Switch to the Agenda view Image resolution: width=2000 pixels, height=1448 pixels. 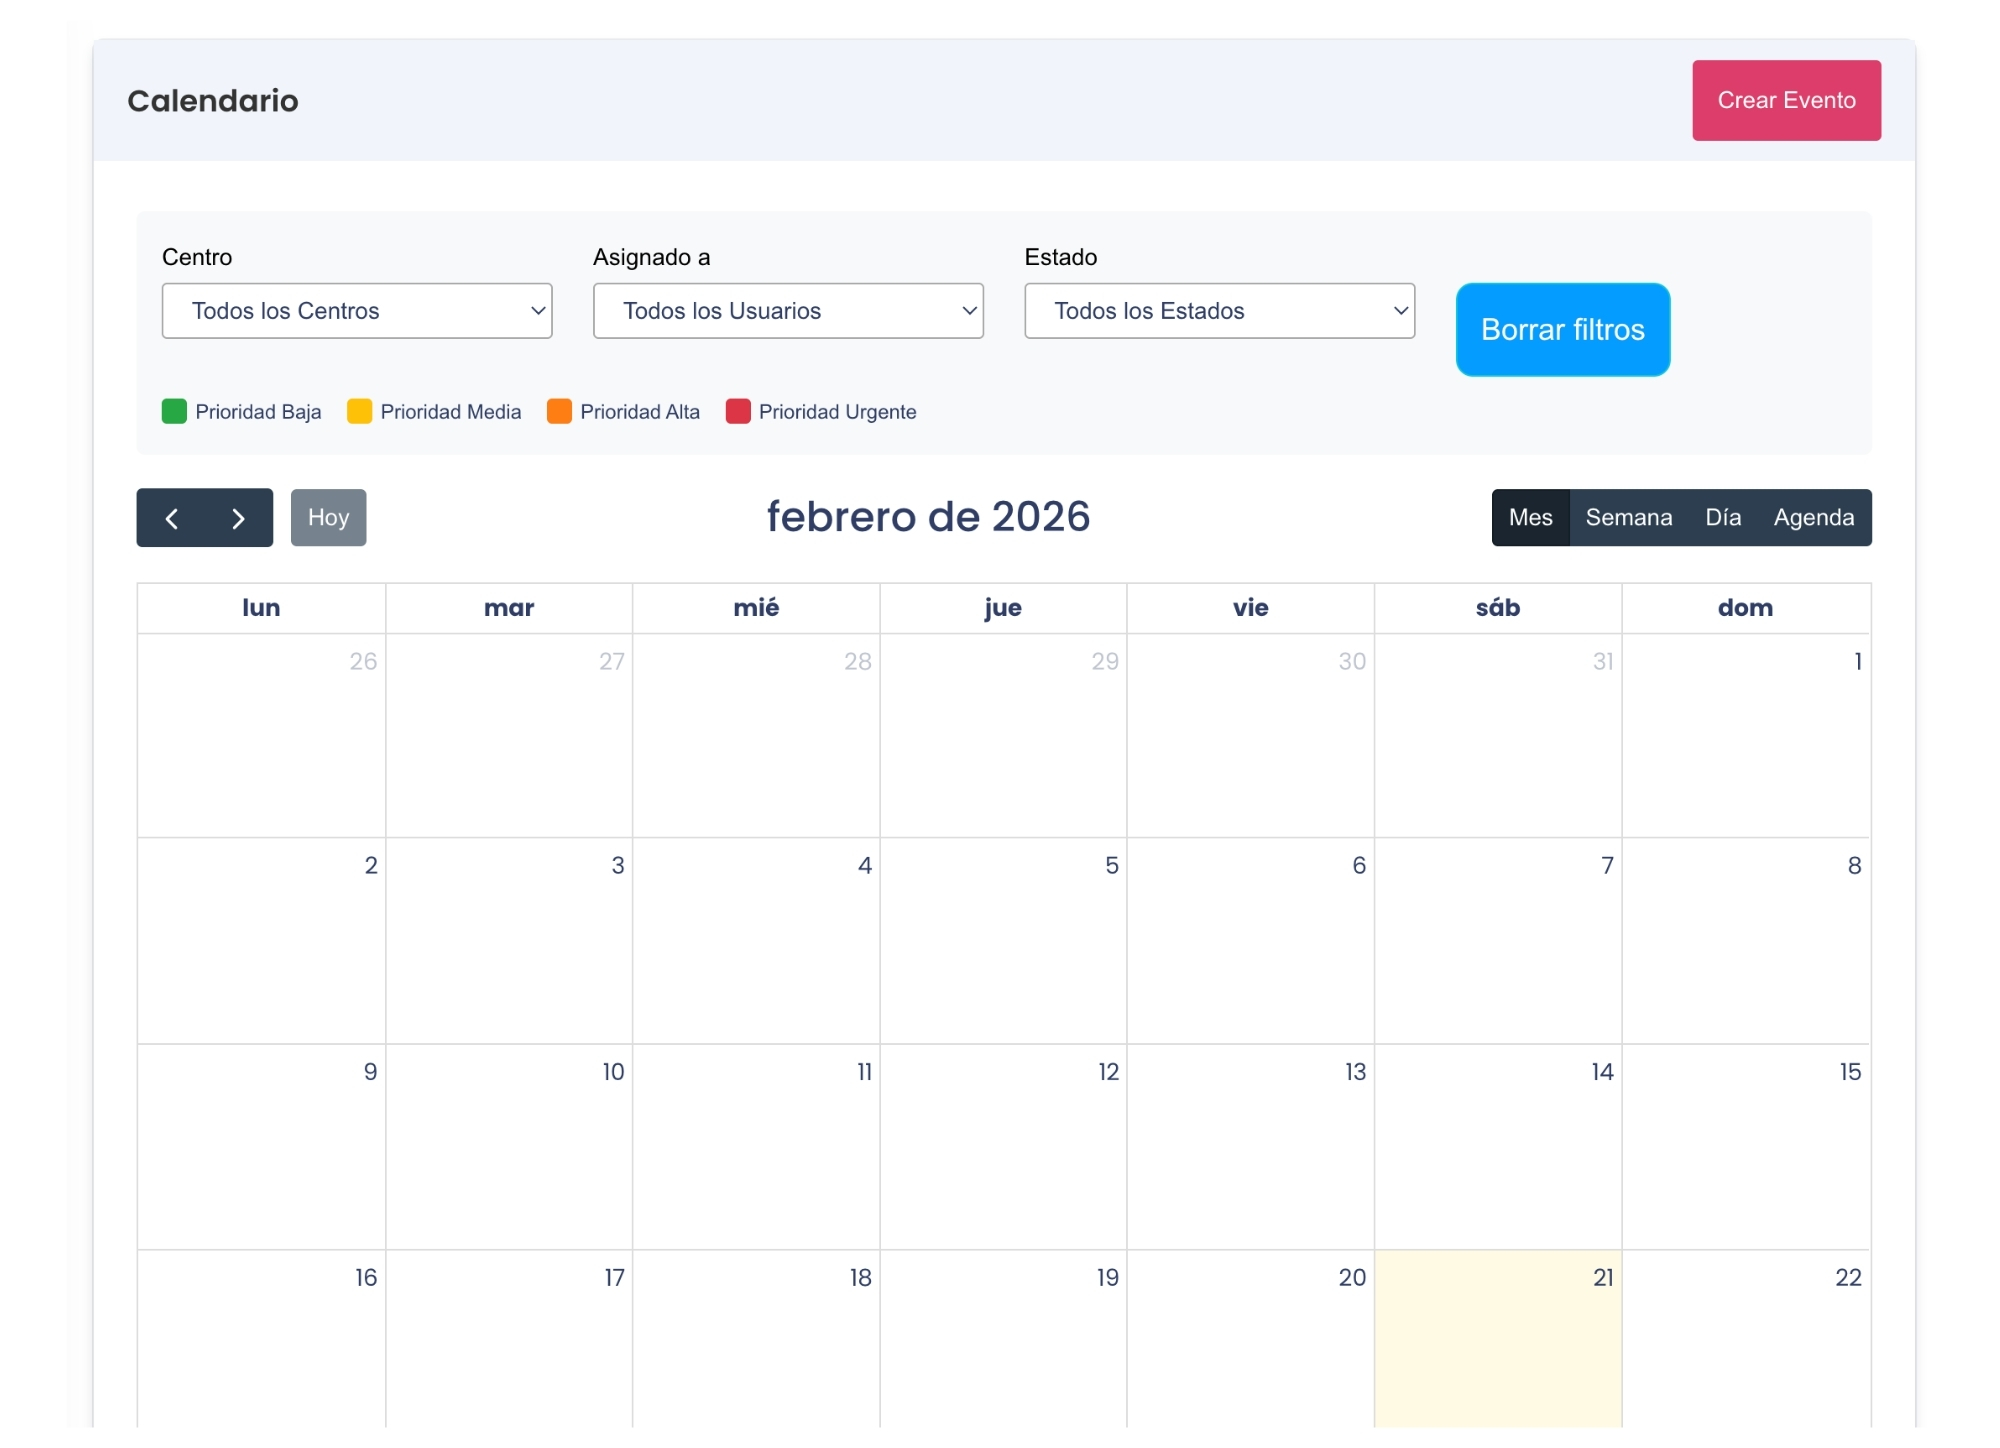pos(1815,518)
